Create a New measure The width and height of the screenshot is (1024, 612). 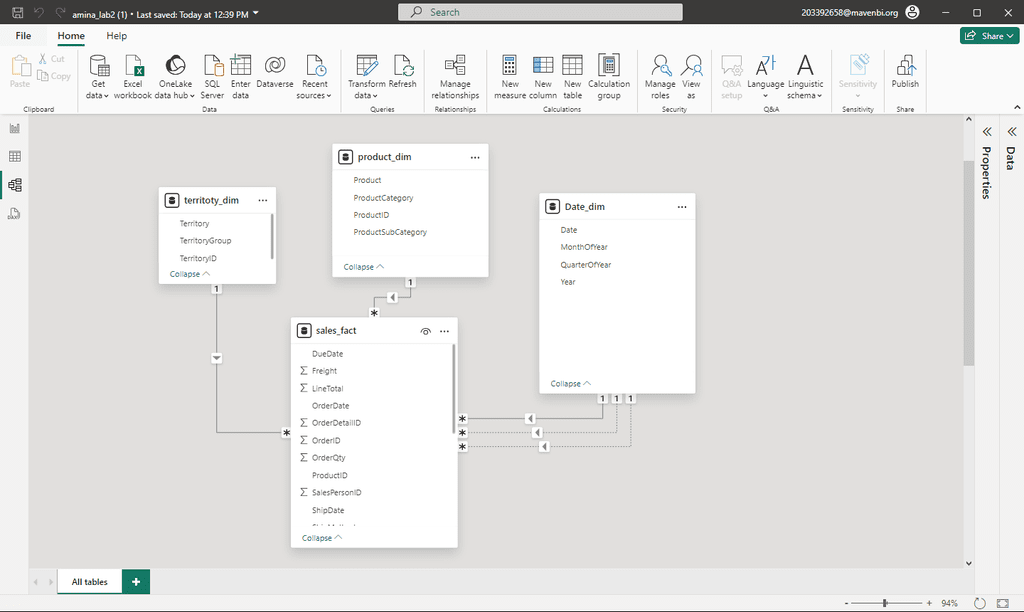(510, 77)
